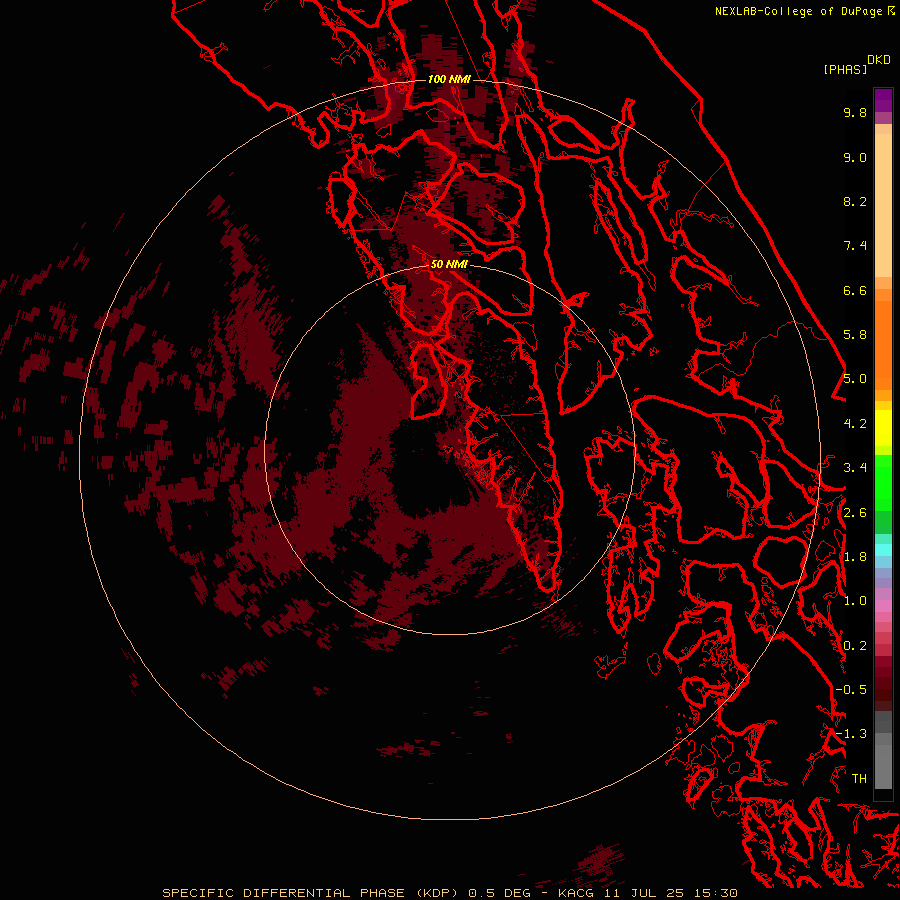
Task: Click the 9.0 value on color scale
Action: (x=855, y=157)
